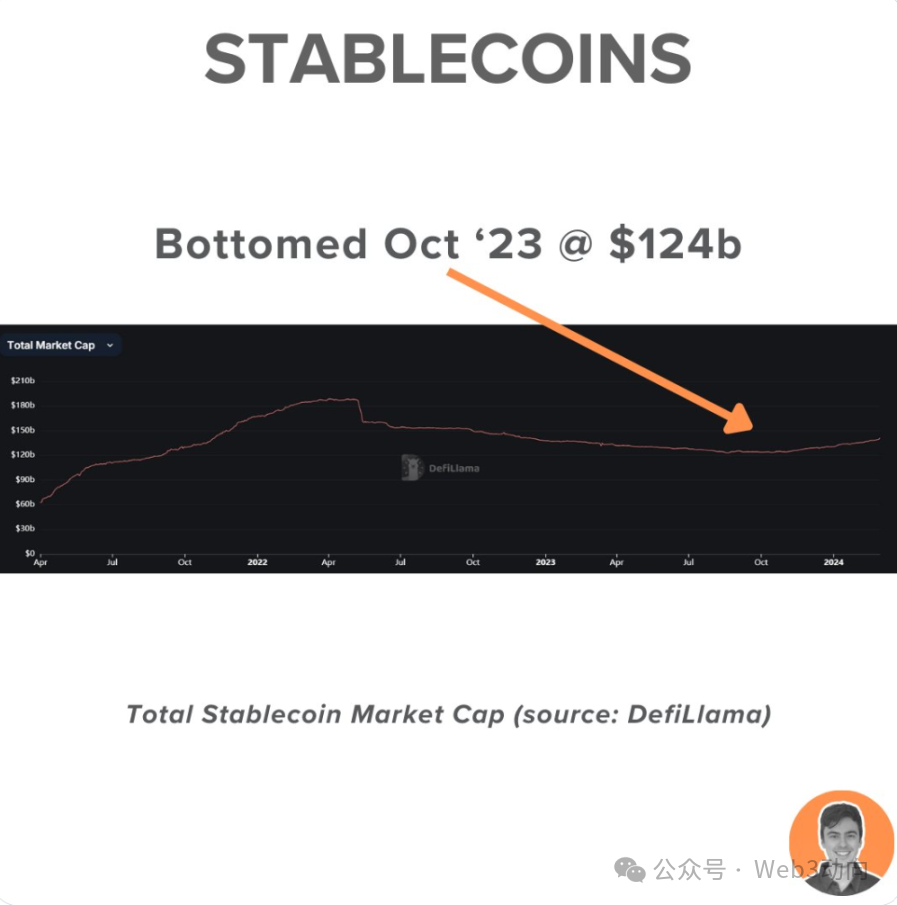Click the $60b y-axis label

tap(22, 503)
